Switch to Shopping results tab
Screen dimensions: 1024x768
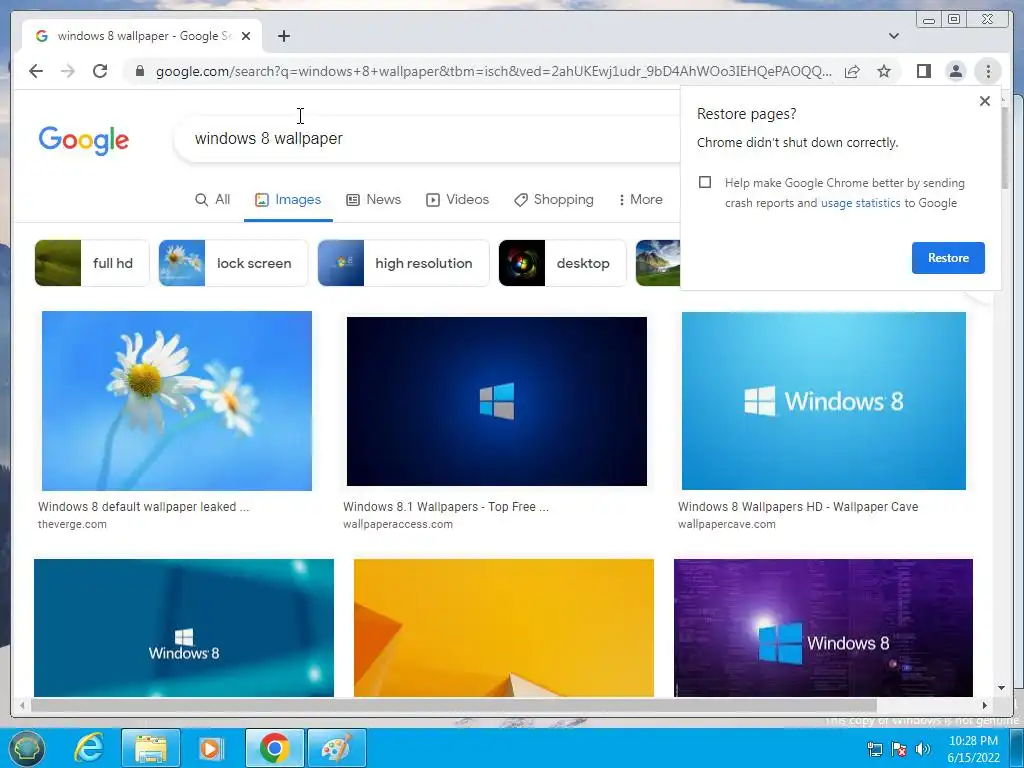point(554,200)
